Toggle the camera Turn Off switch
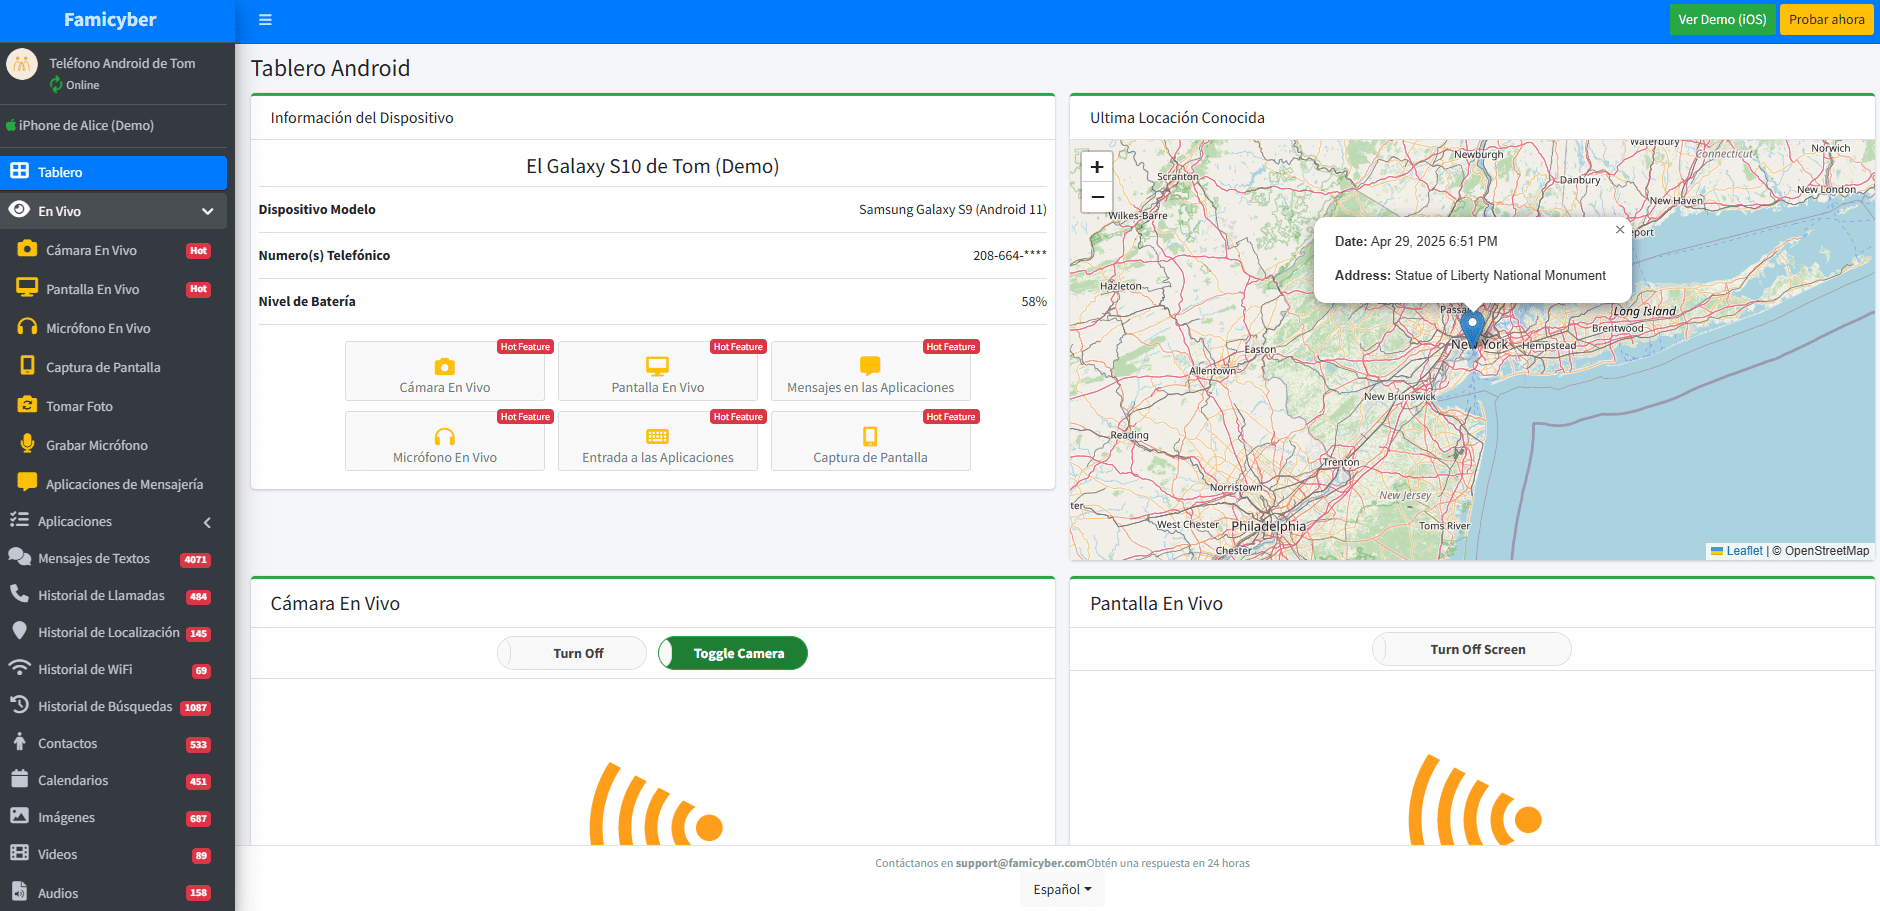1880x911 pixels. tap(572, 653)
